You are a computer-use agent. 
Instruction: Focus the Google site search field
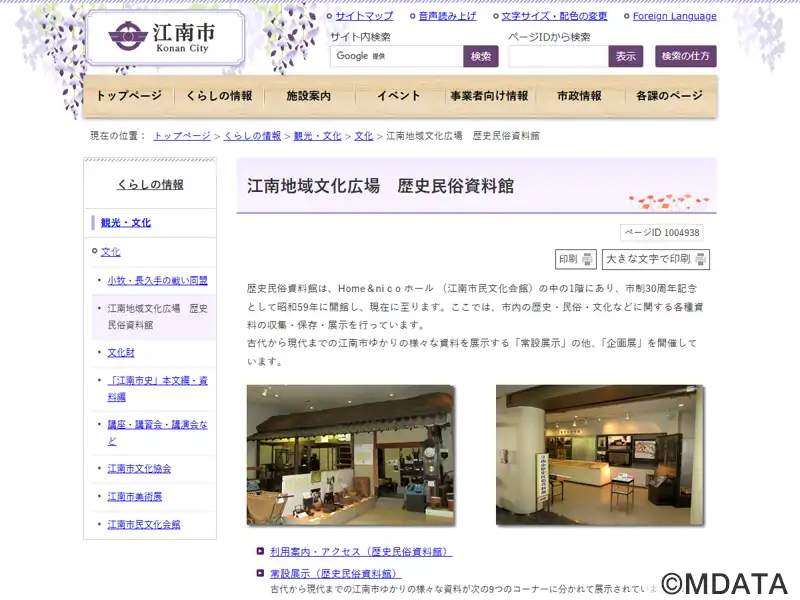397,56
